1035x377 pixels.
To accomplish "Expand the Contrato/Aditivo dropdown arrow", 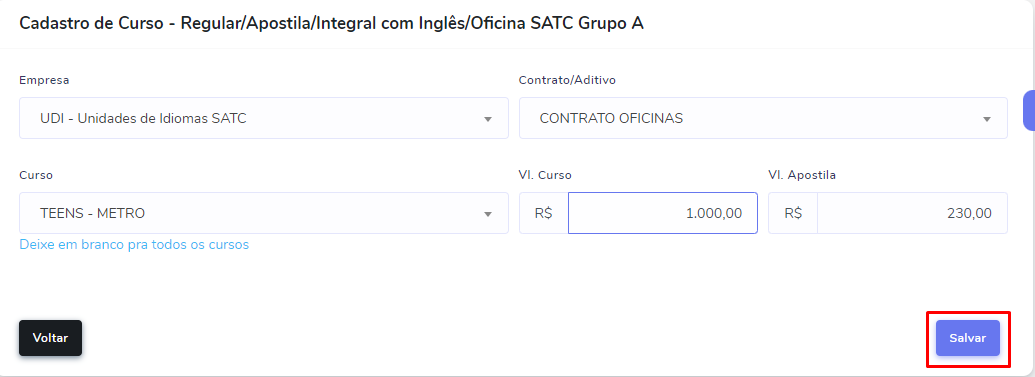I will pyautogui.click(x=987, y=120).
